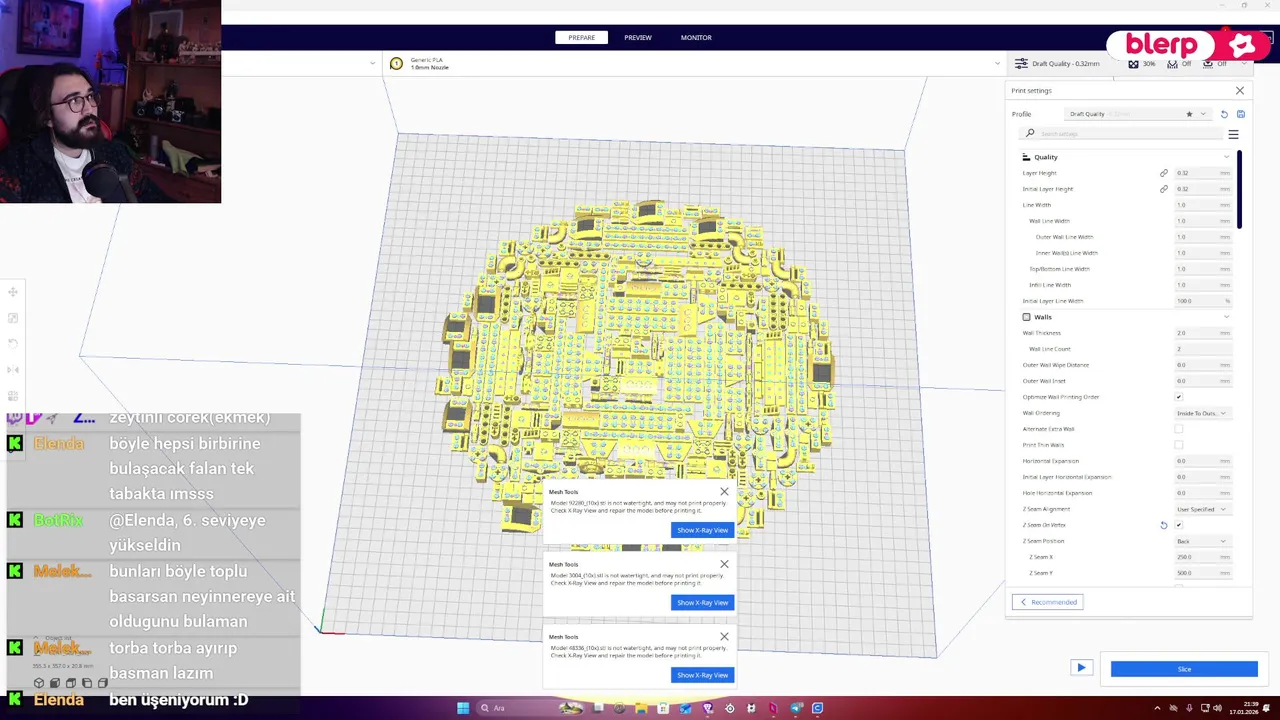Open the print settings sliders icon
Image resolution: width=1280 pixels, height=720 pixels.
(x=1020, y=63)
